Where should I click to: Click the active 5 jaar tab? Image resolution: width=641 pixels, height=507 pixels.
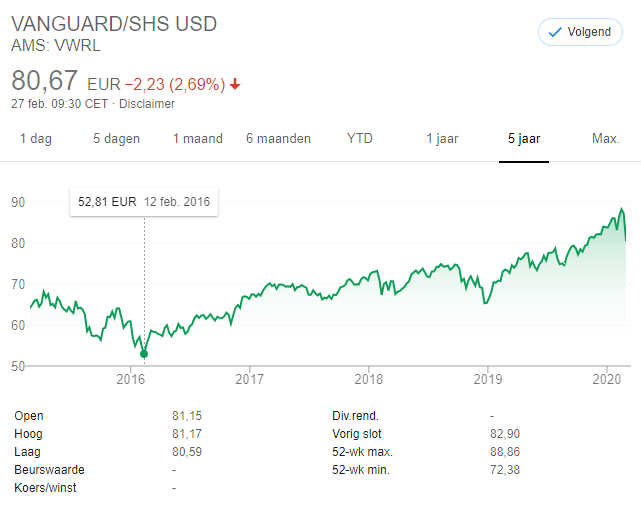[x=524, y=139]
